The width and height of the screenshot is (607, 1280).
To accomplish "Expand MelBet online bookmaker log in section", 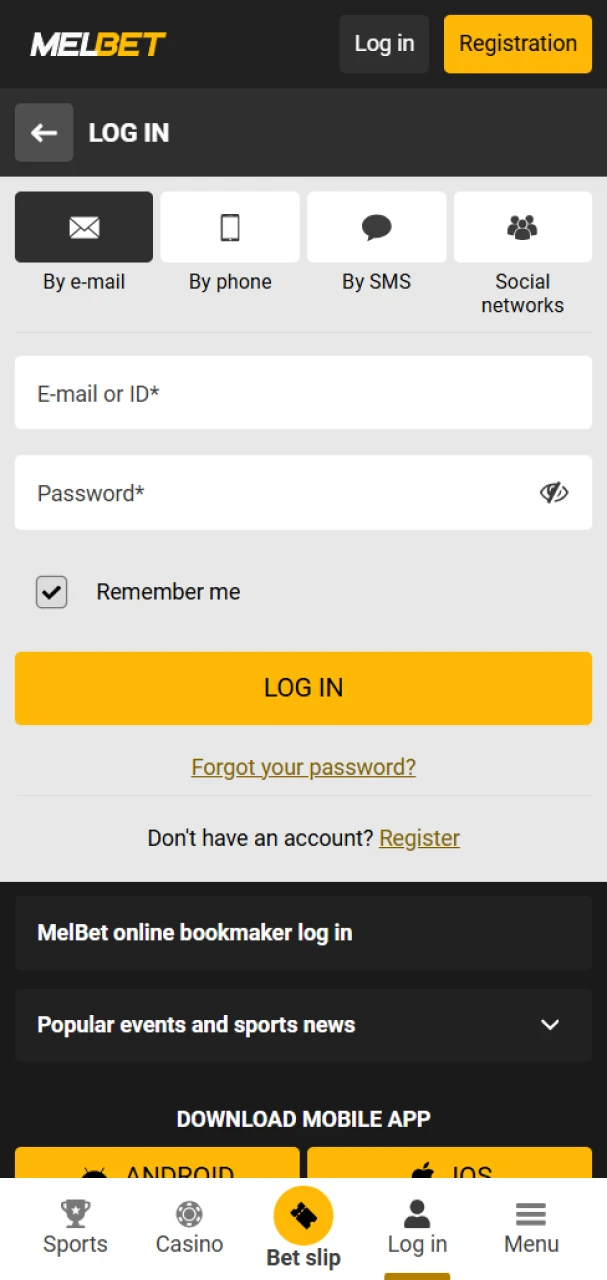I will click(303, 932).
